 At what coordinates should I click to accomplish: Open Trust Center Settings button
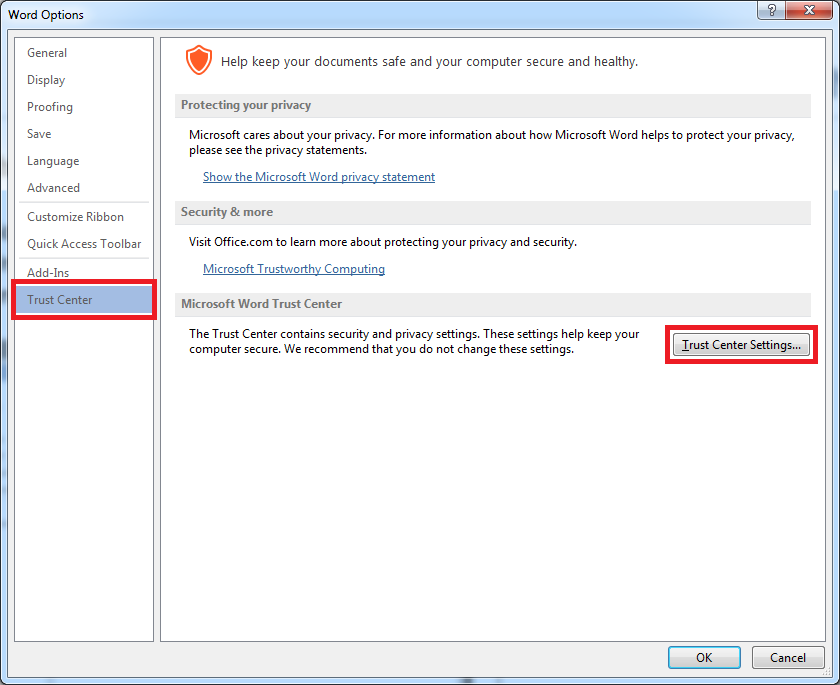(x=741, y=345)
